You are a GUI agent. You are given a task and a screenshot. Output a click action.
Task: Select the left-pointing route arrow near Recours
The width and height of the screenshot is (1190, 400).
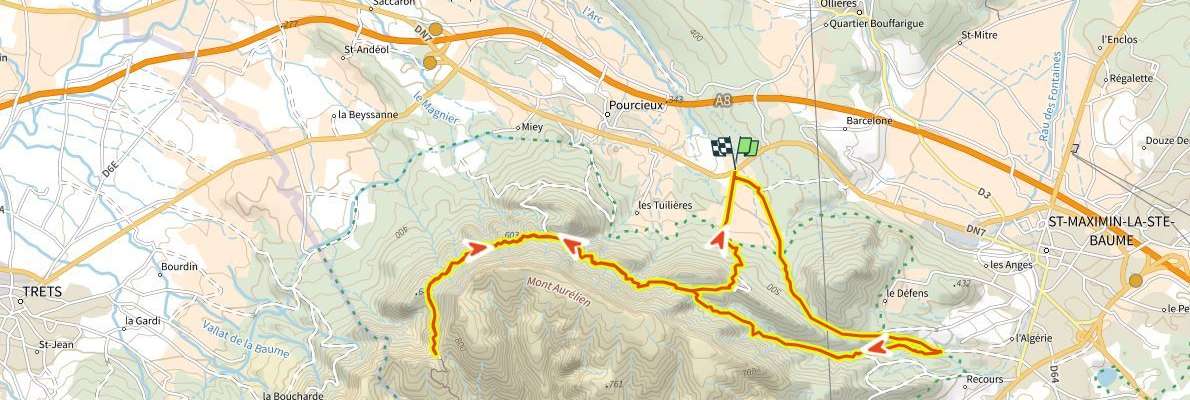coord(874,348)
